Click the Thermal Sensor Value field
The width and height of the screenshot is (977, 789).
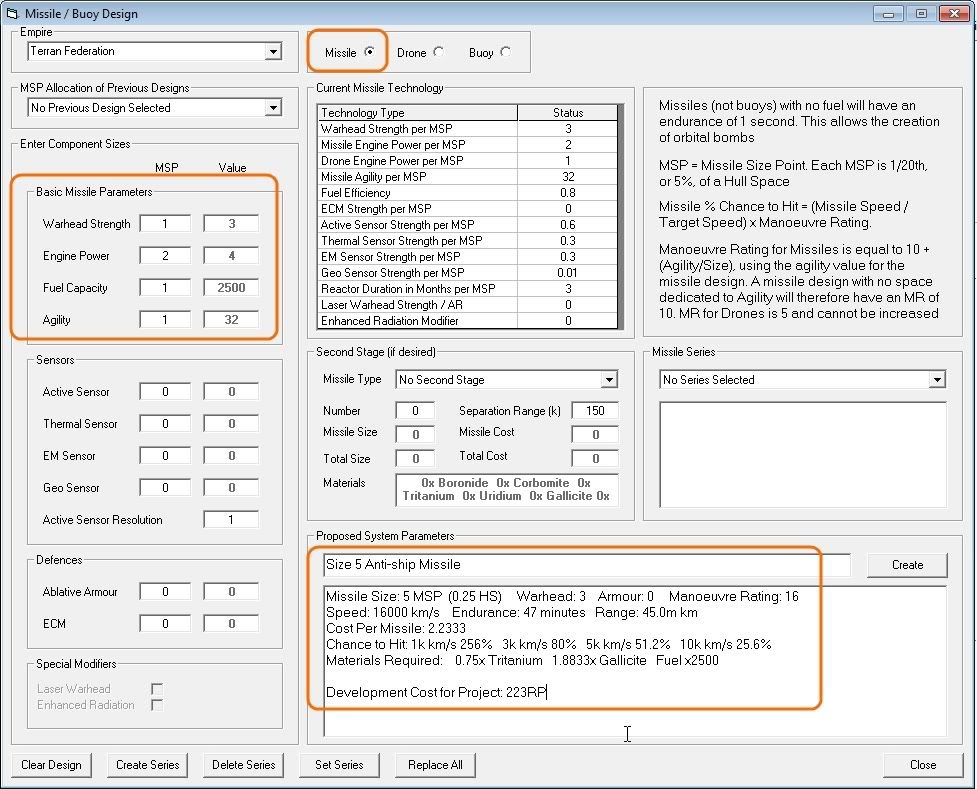231,424
